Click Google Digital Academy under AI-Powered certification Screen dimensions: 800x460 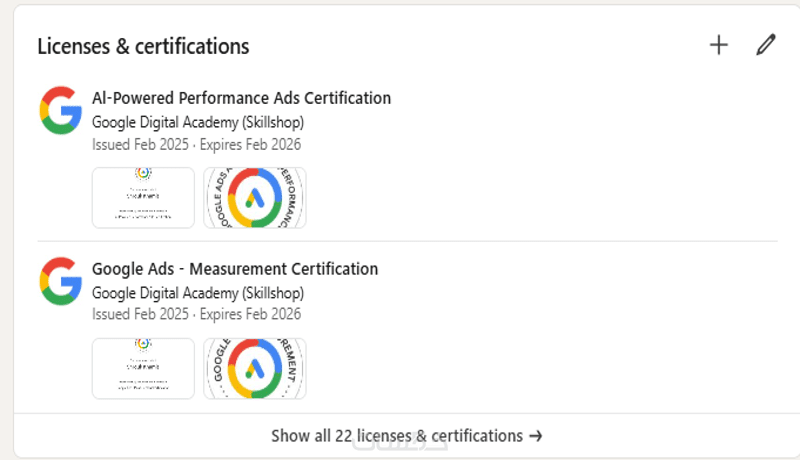click(x=198, y=122)
